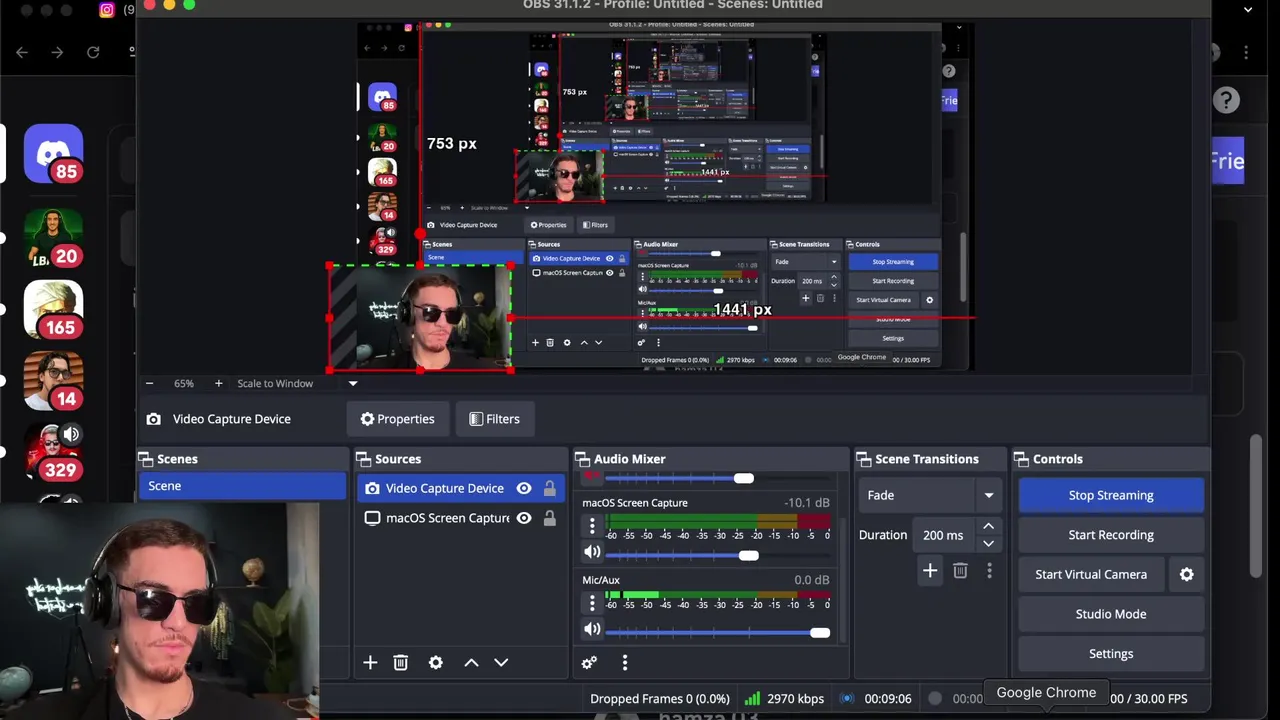Toggle lock on macOS Screen Capture source
Screen dimensions: 1280x720
point(549,518)
